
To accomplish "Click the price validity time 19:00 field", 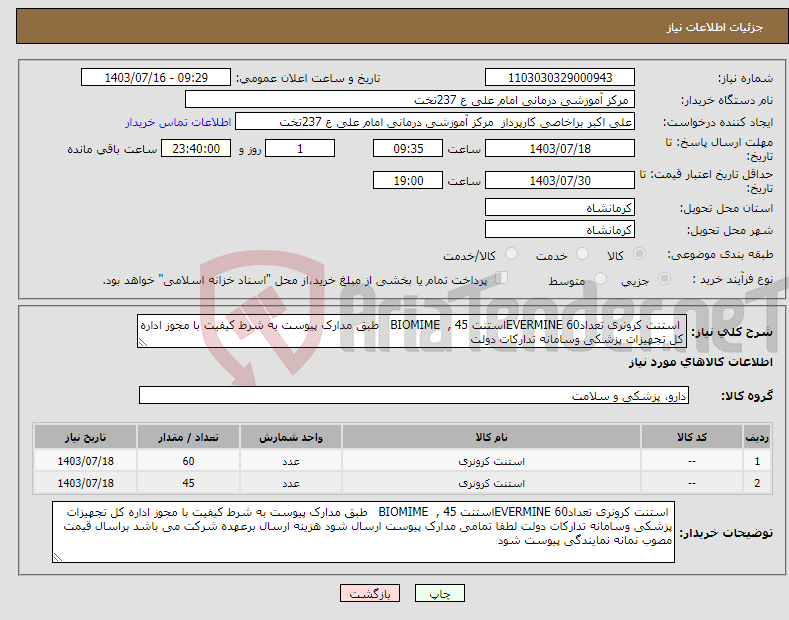I will [408, 180].
